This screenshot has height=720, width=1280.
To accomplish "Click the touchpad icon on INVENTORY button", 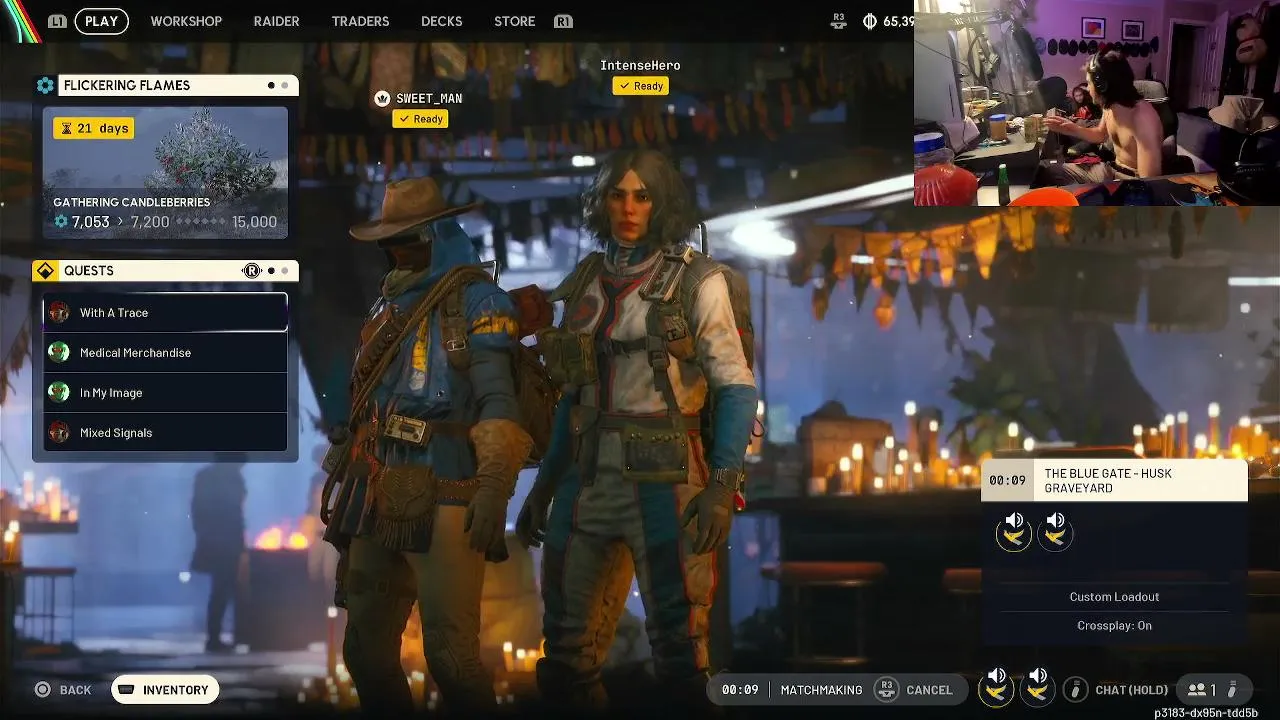I will [x=127, y=690].
